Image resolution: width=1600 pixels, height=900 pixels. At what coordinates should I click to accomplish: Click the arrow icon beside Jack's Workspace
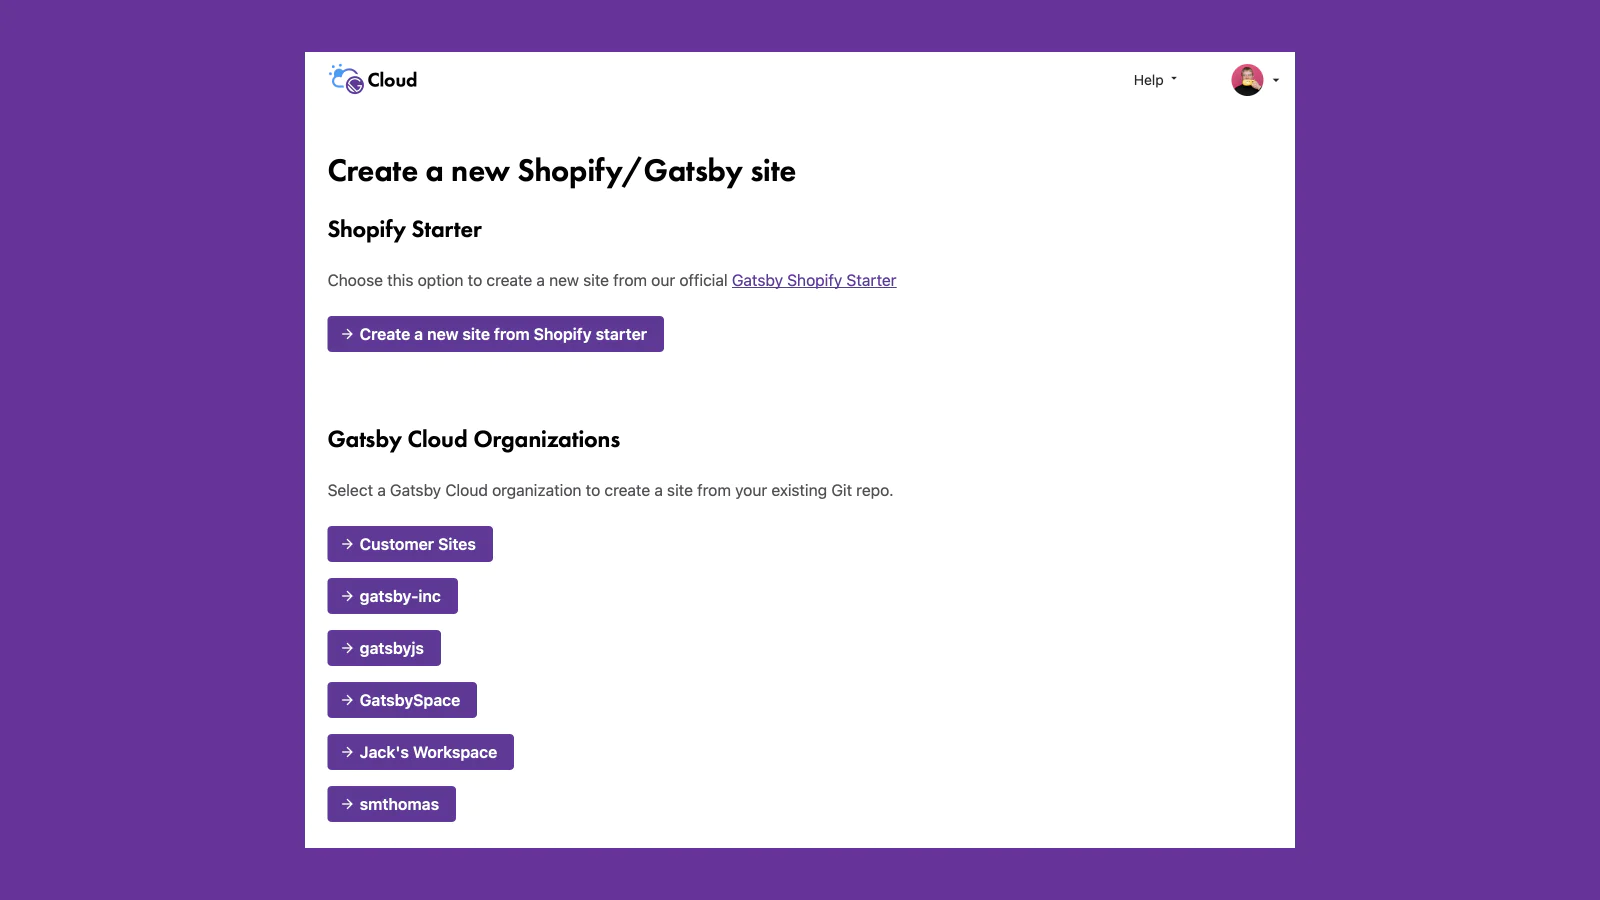(x=347, y=752)
